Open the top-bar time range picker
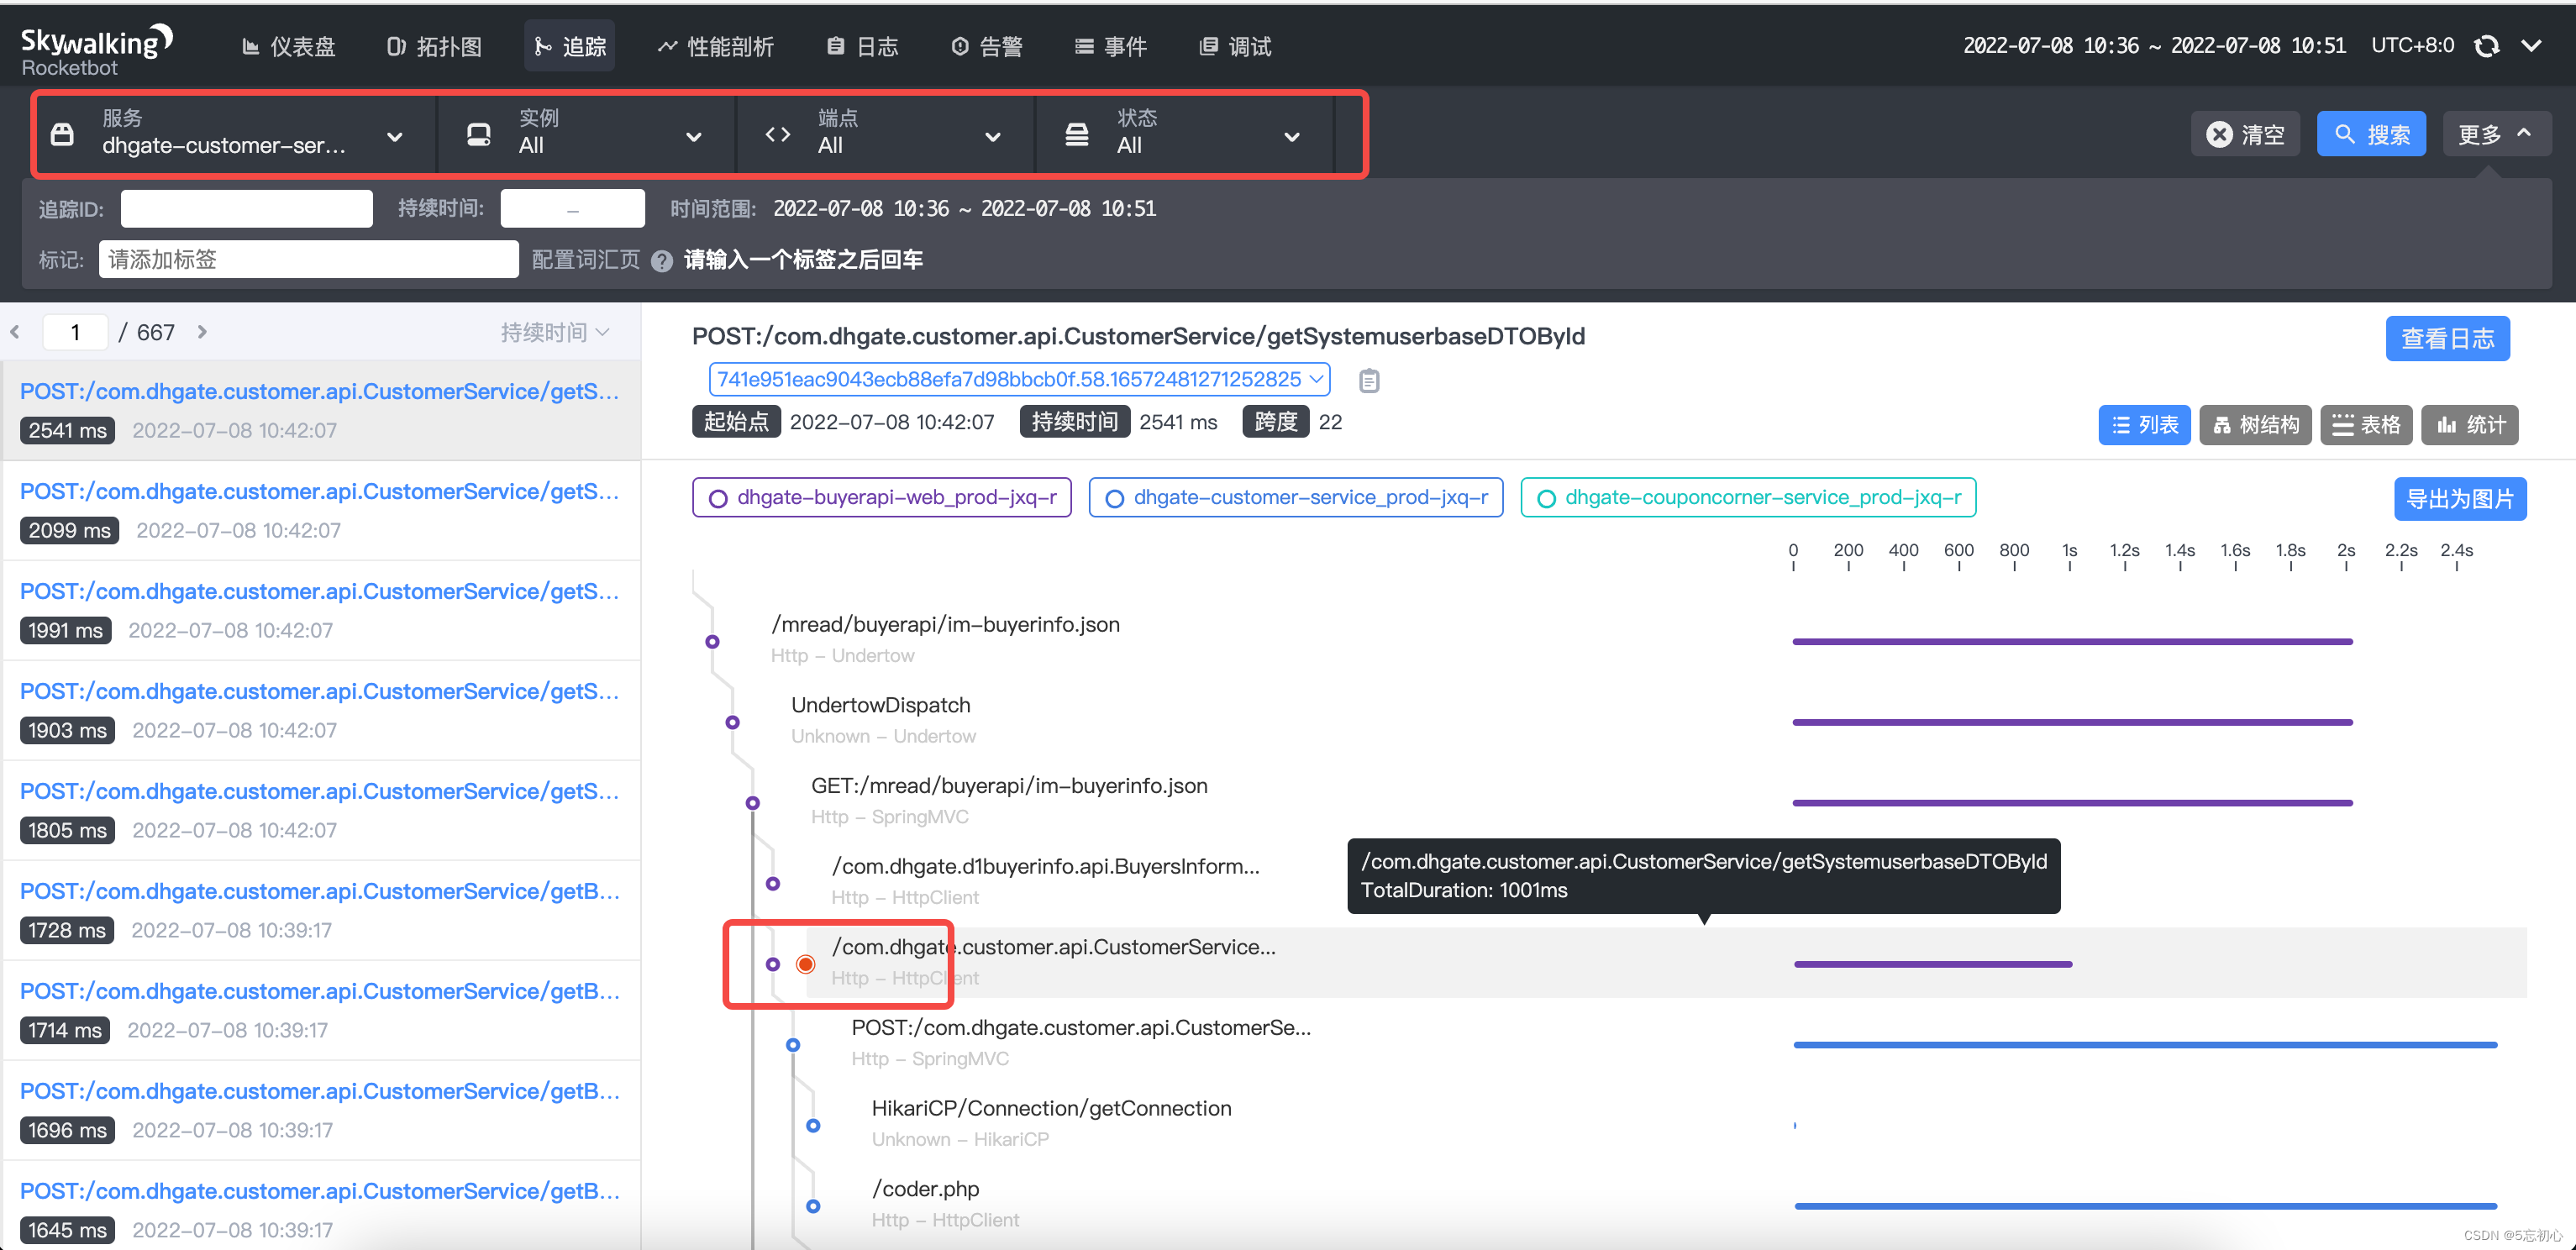This screenshot has width=2576, height=1250. pos(2154,46)
